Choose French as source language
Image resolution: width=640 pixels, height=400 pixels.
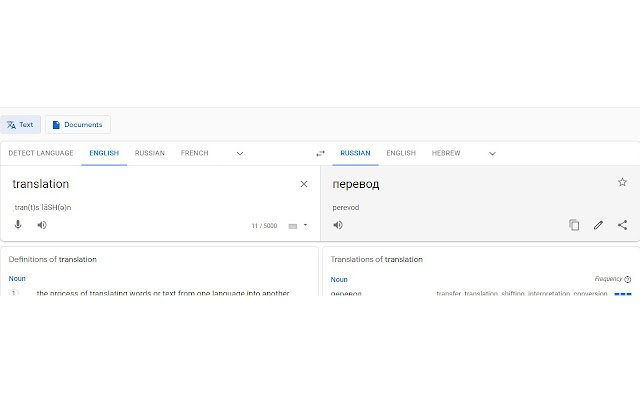pyautogui.click(x=194, y=153)
